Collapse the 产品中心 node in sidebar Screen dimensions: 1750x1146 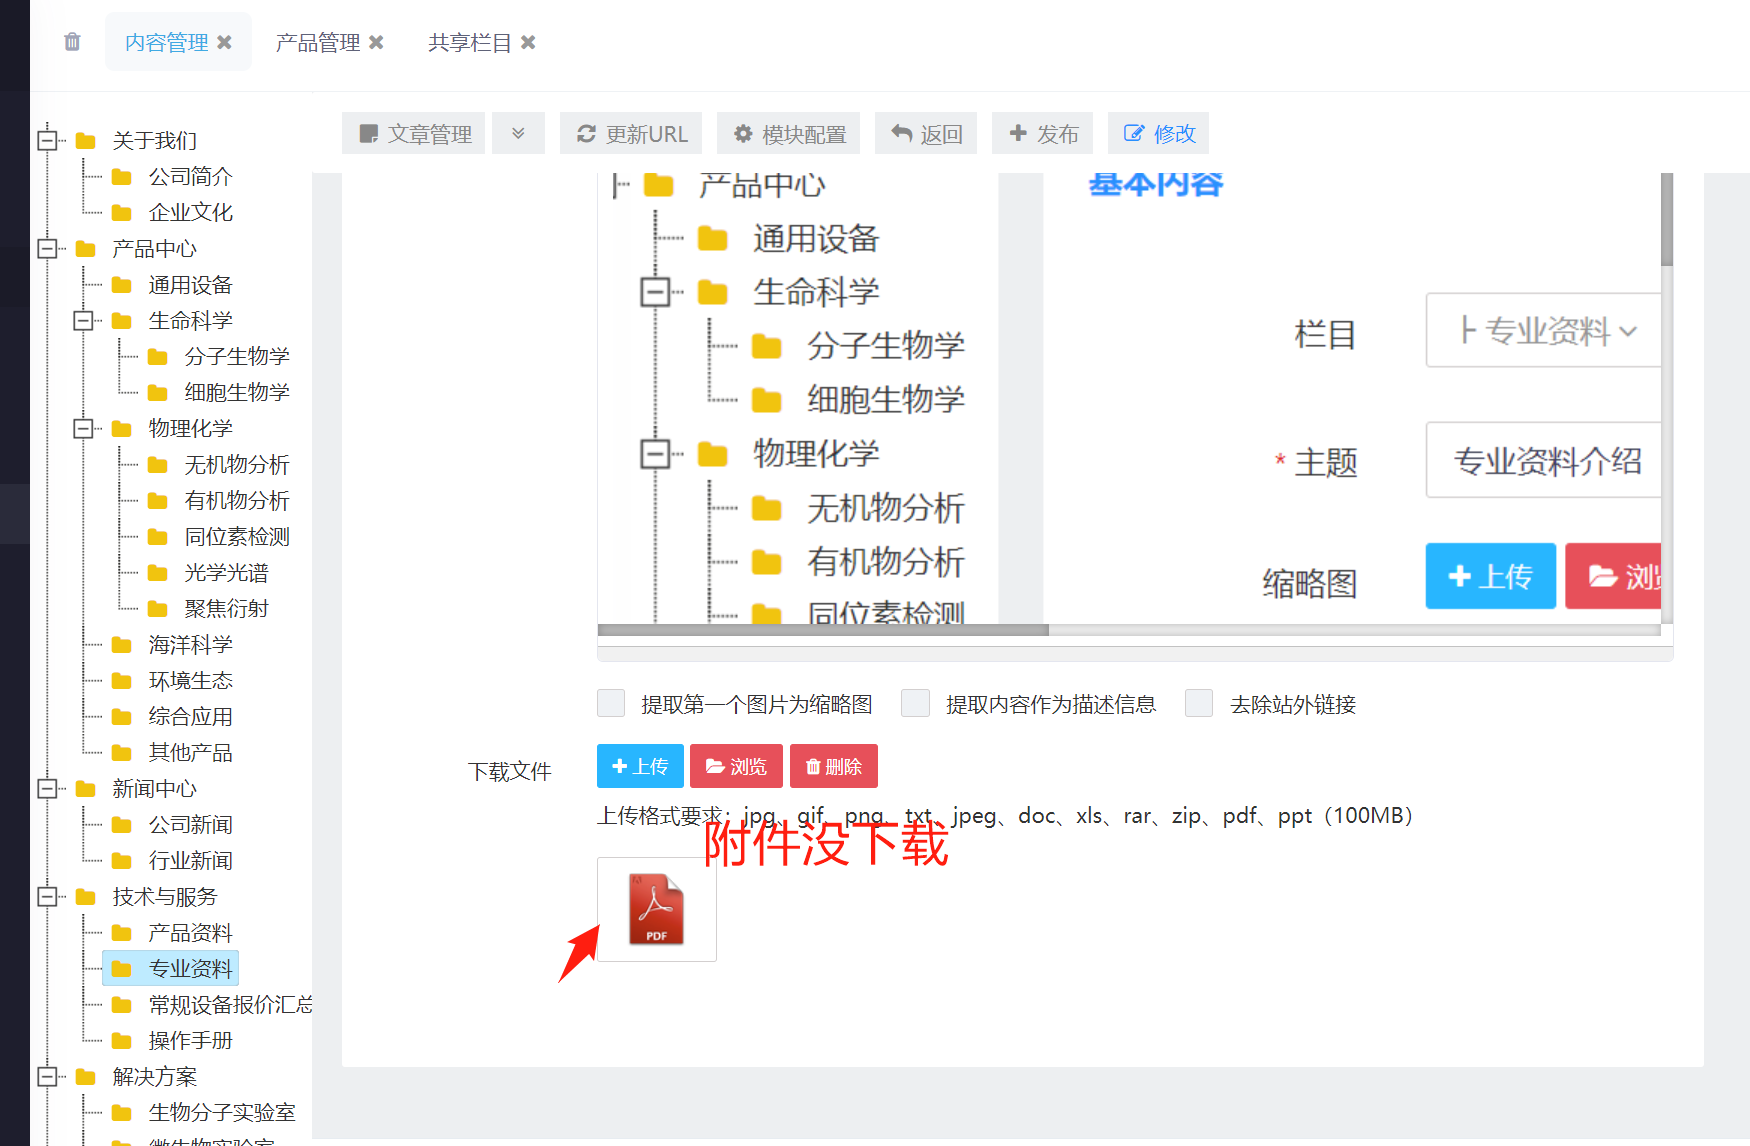(47, 248)
